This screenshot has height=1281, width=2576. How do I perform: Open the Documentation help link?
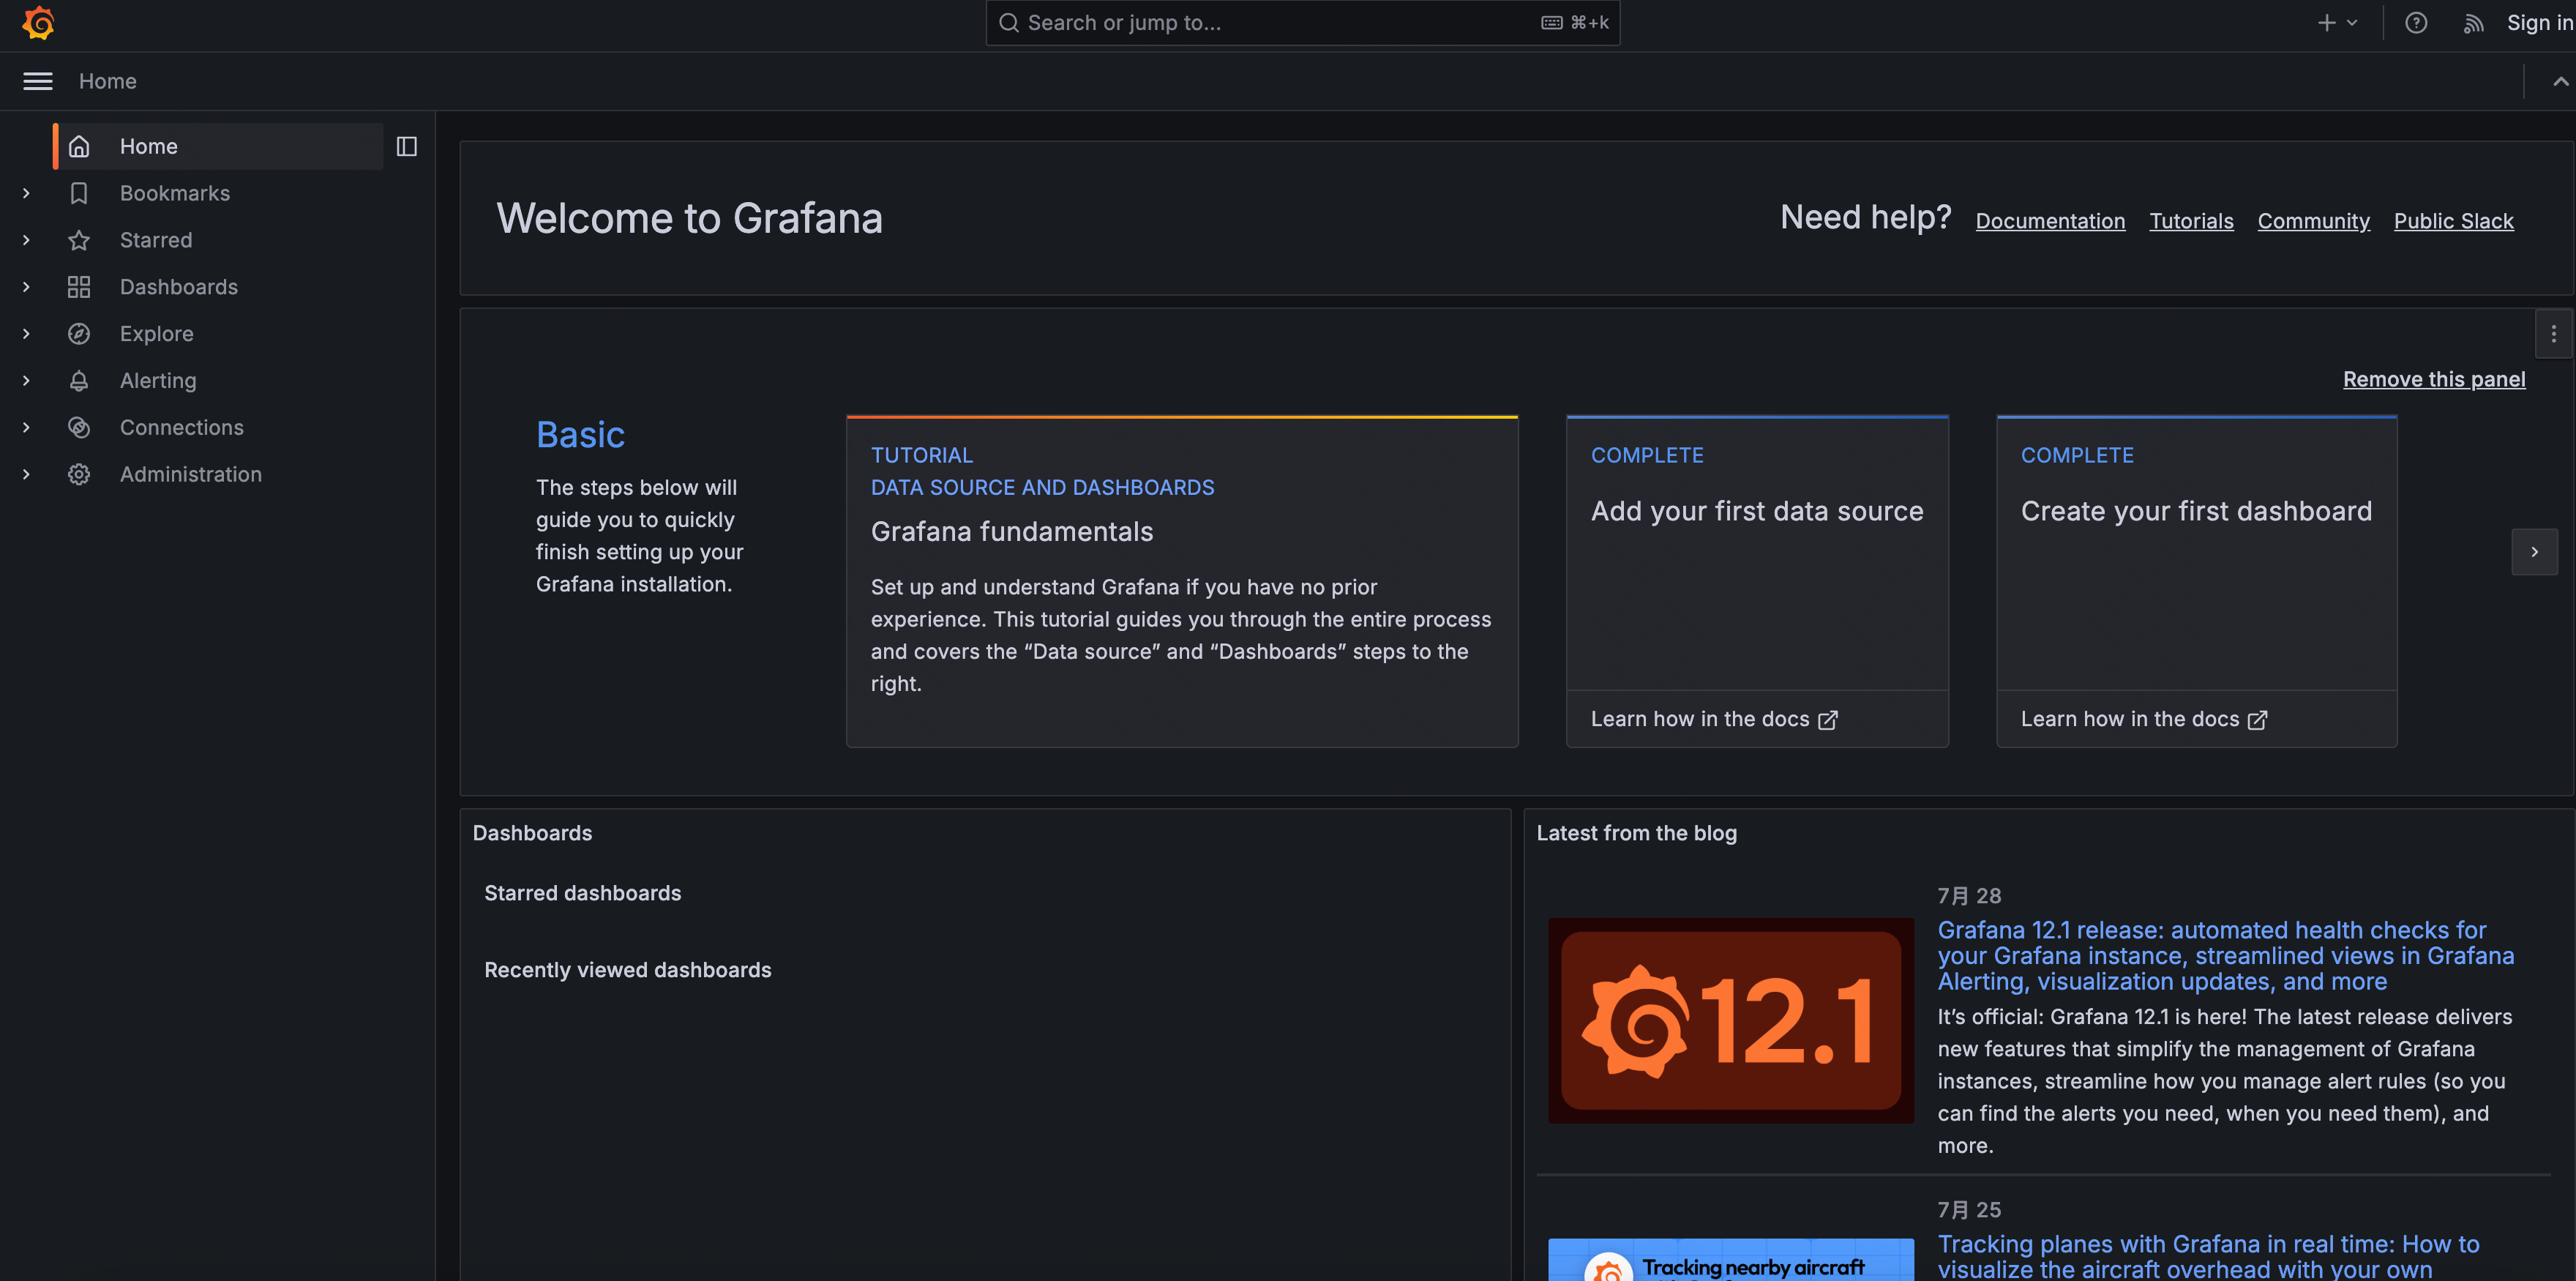tap(2050, 221)
